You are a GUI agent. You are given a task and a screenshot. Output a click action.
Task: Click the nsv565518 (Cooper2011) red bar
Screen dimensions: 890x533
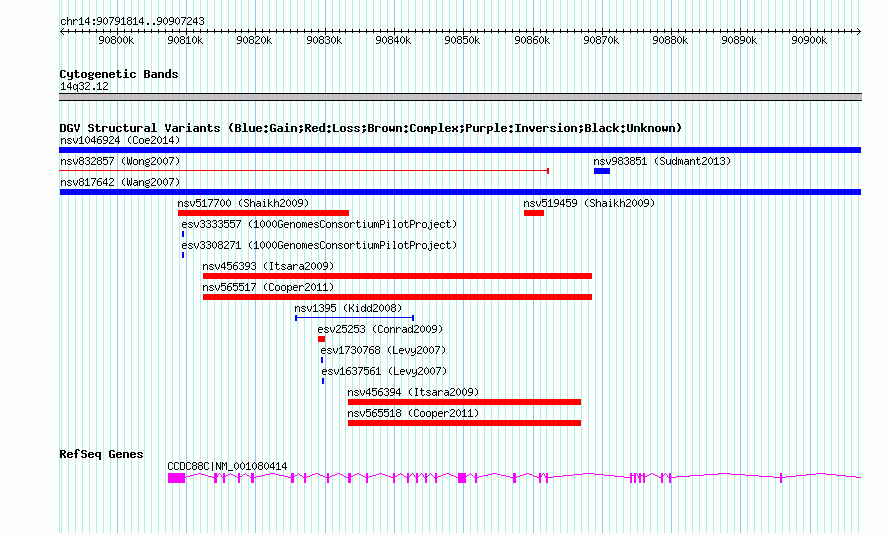[x=464, y=423]
